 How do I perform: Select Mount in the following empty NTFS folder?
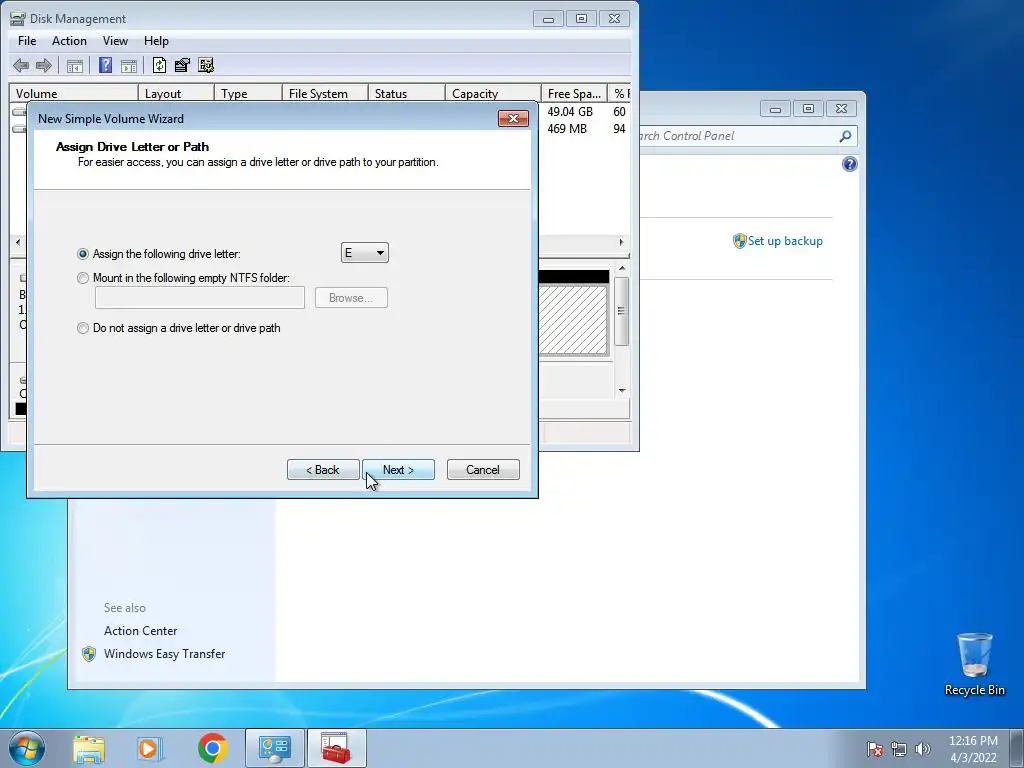tap(83, 278)
